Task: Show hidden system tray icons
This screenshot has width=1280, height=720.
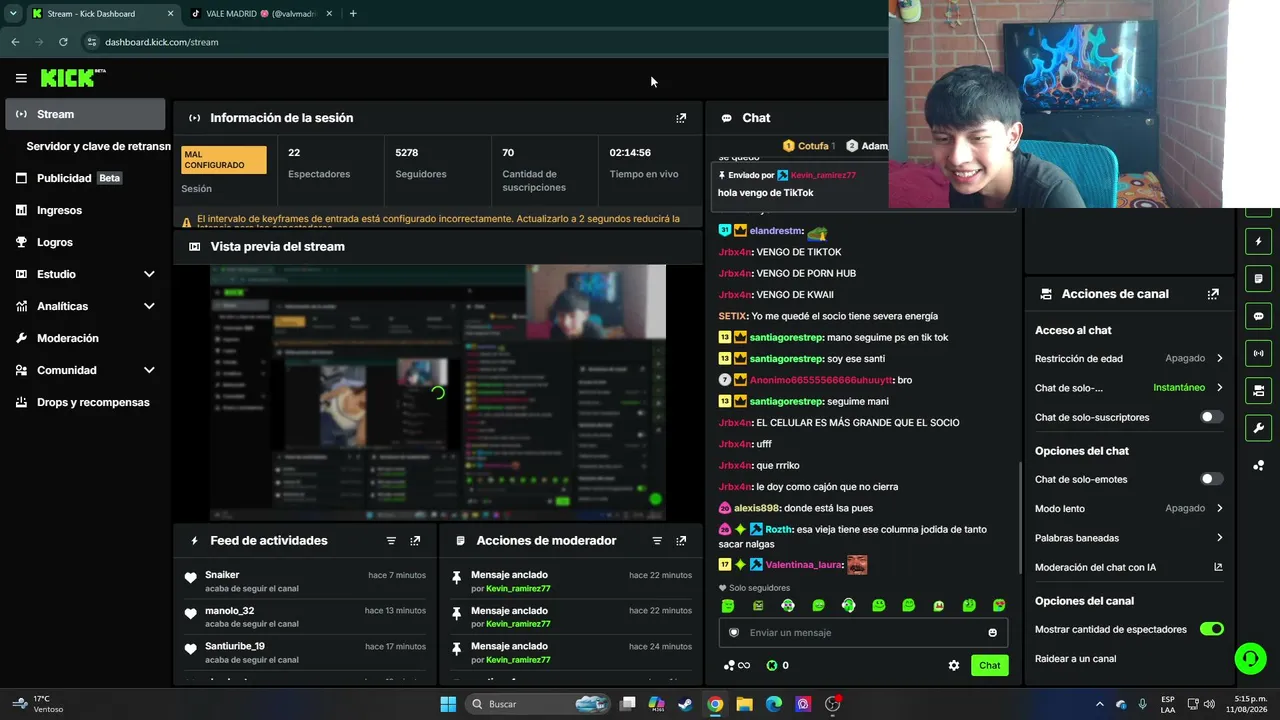Action: (1100, 704)
